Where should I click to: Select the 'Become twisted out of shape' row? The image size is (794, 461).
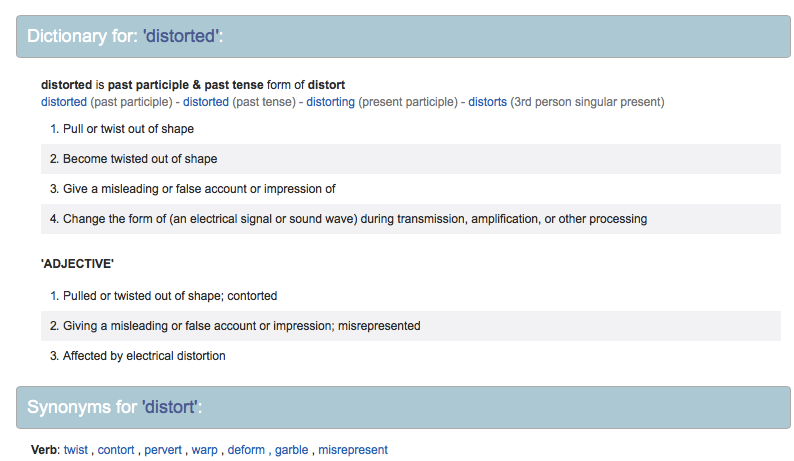point(140,159)
